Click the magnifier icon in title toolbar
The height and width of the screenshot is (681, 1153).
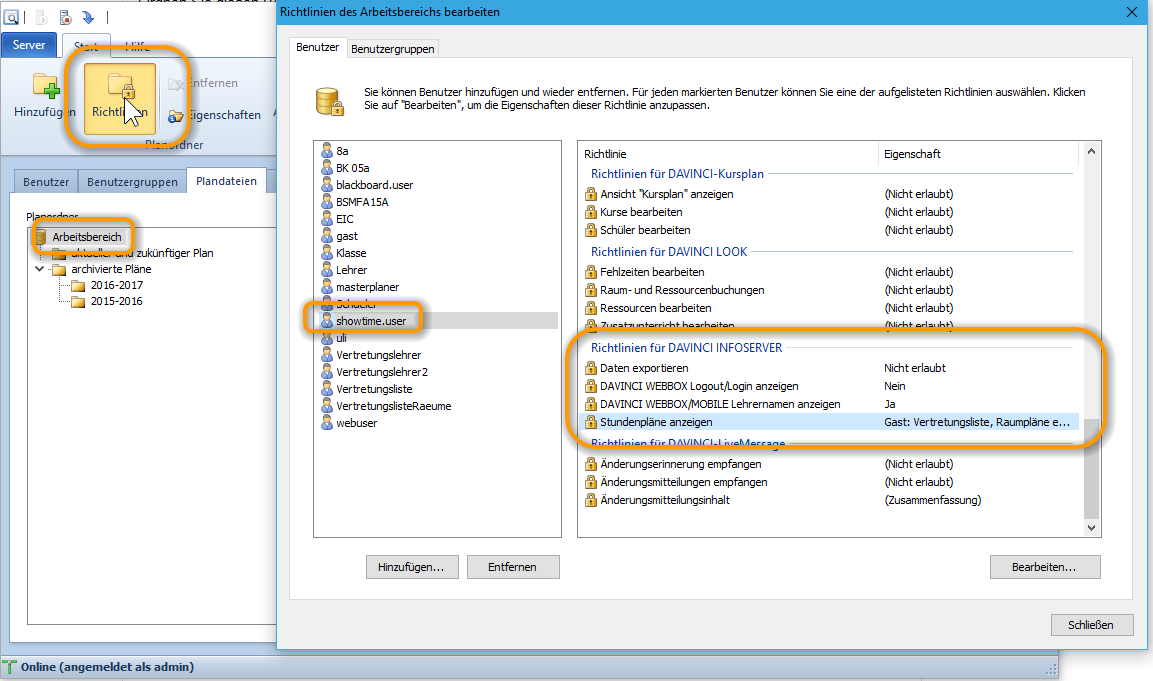(x=11, y=17)
